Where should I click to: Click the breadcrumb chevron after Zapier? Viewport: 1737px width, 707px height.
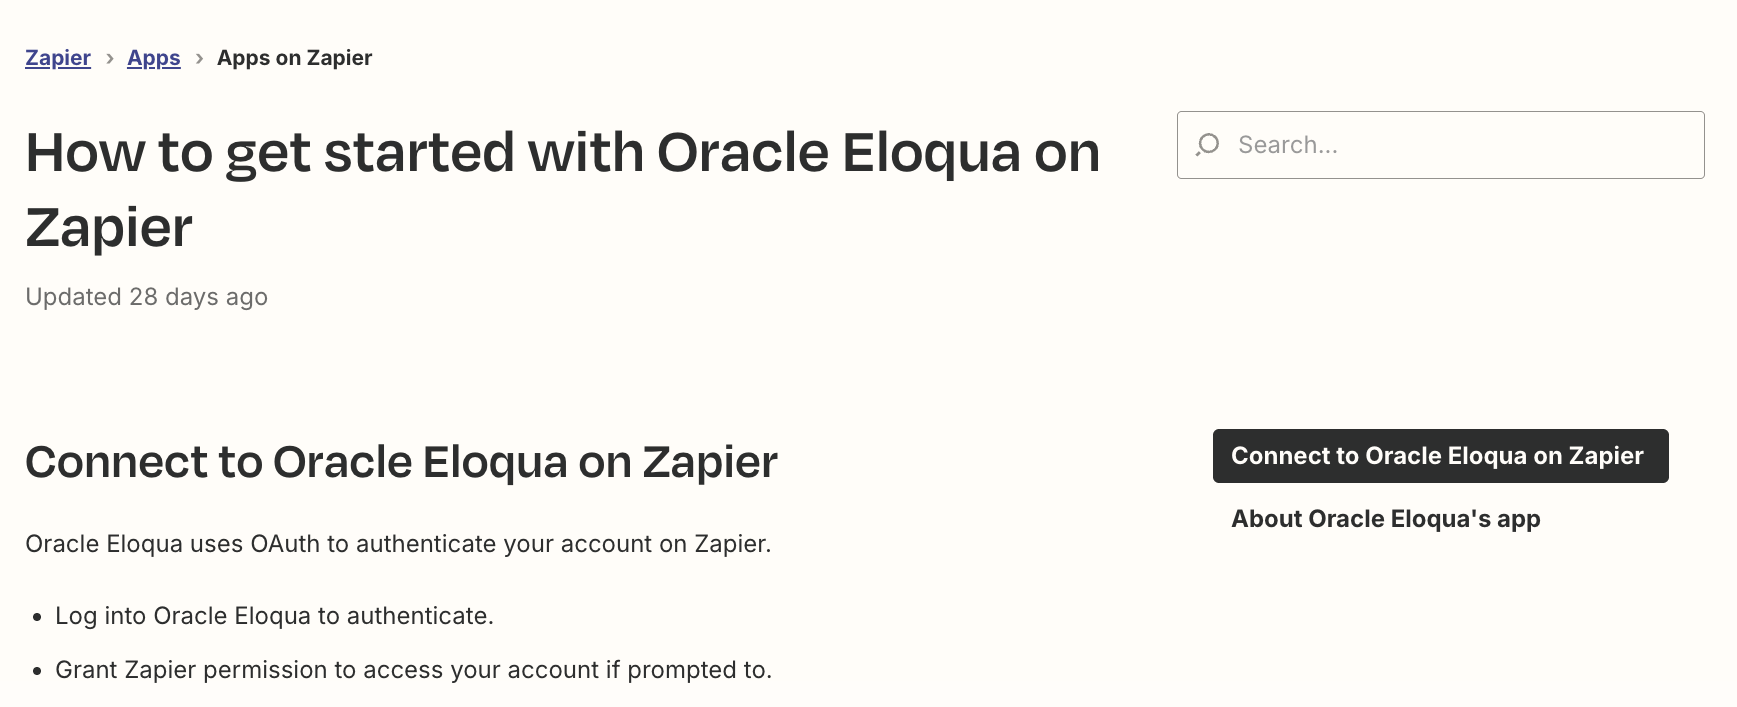tap(109, 59)
